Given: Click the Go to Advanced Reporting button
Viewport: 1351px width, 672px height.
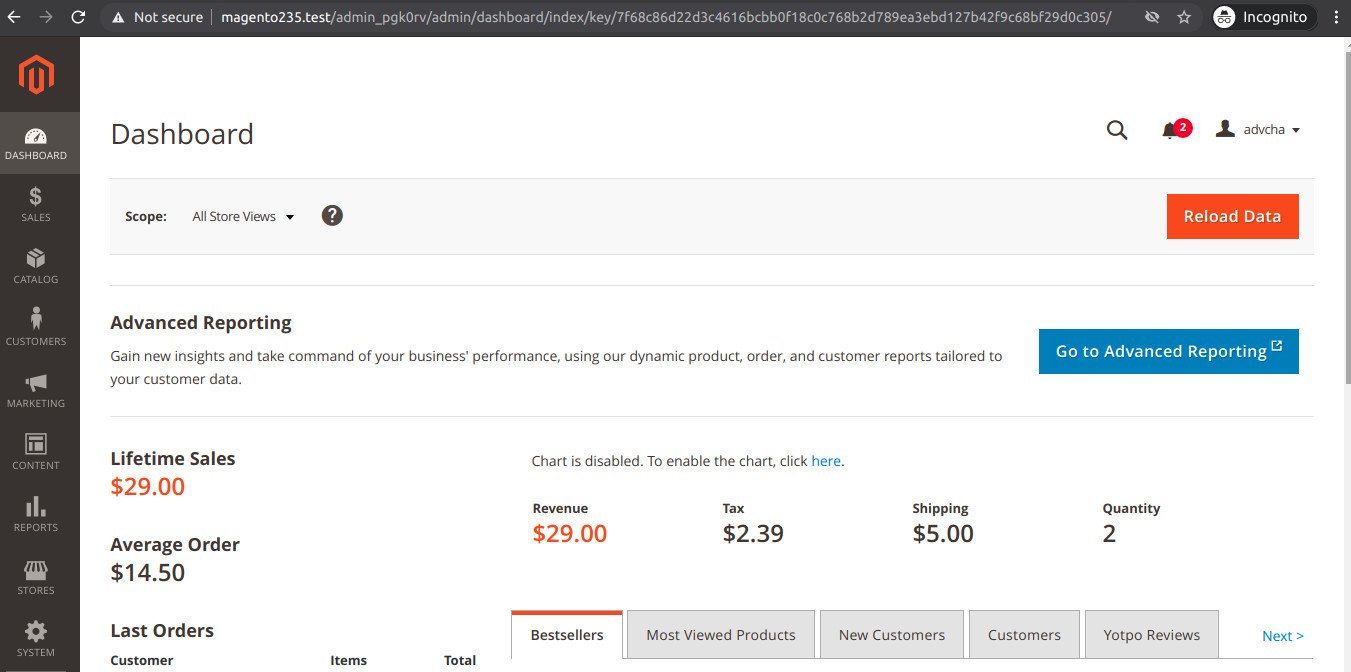Looking at the screenshot, I should (x=1168, y=351).
